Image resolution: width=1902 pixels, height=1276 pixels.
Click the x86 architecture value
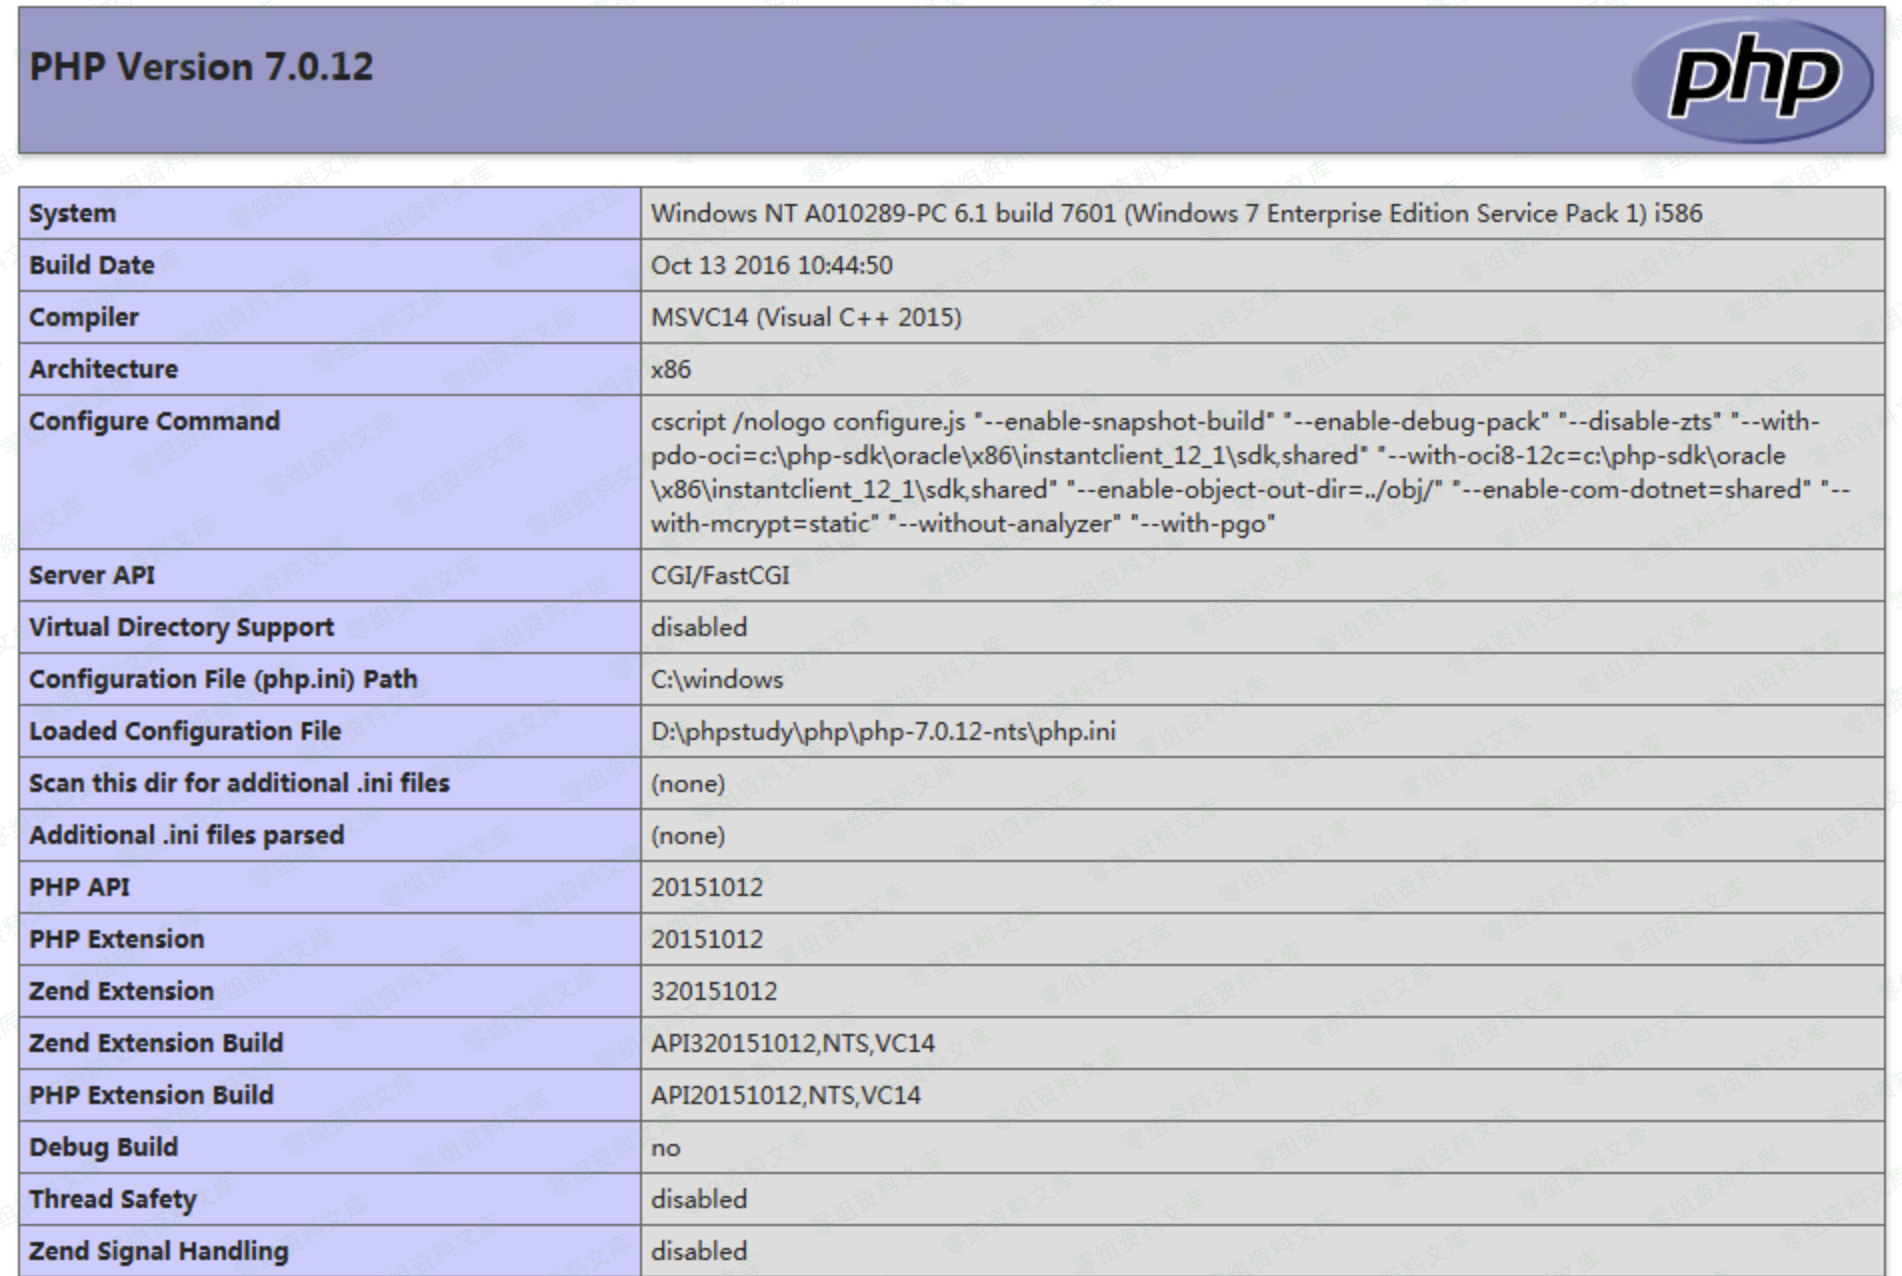(671, 369)
